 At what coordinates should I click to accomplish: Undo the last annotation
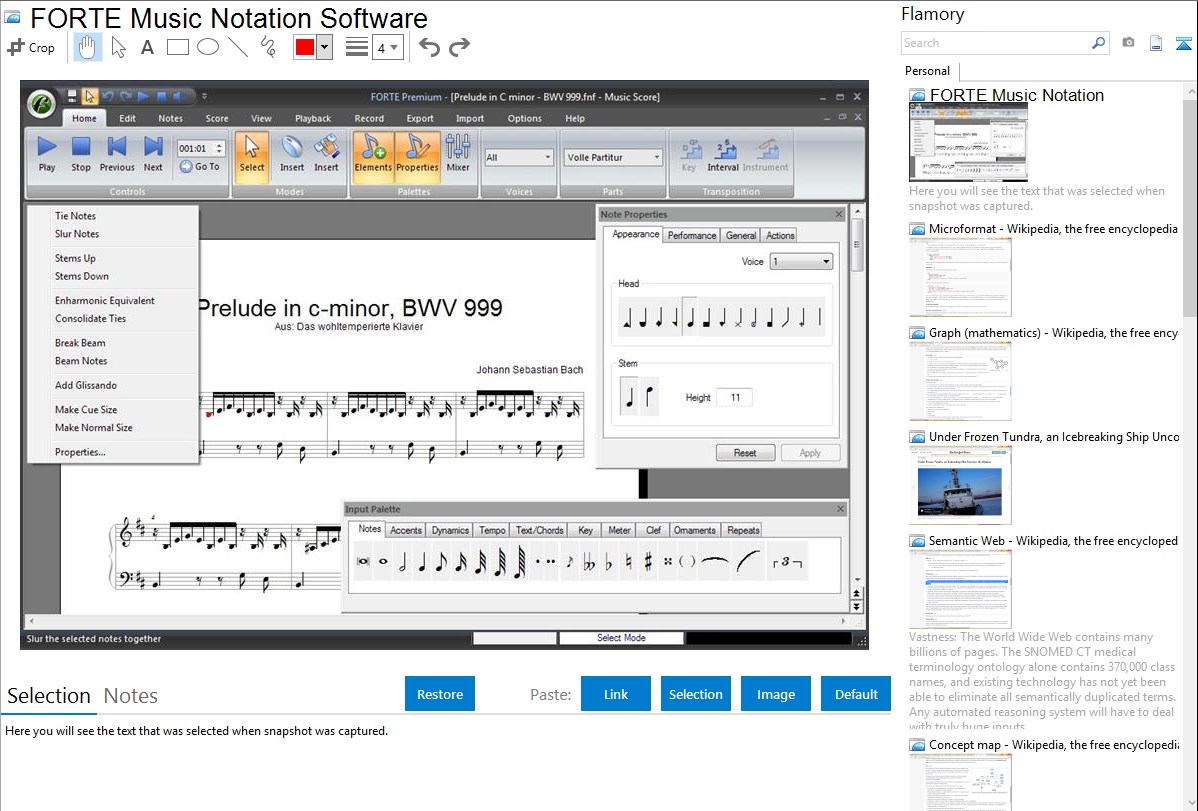pos(429,47)
